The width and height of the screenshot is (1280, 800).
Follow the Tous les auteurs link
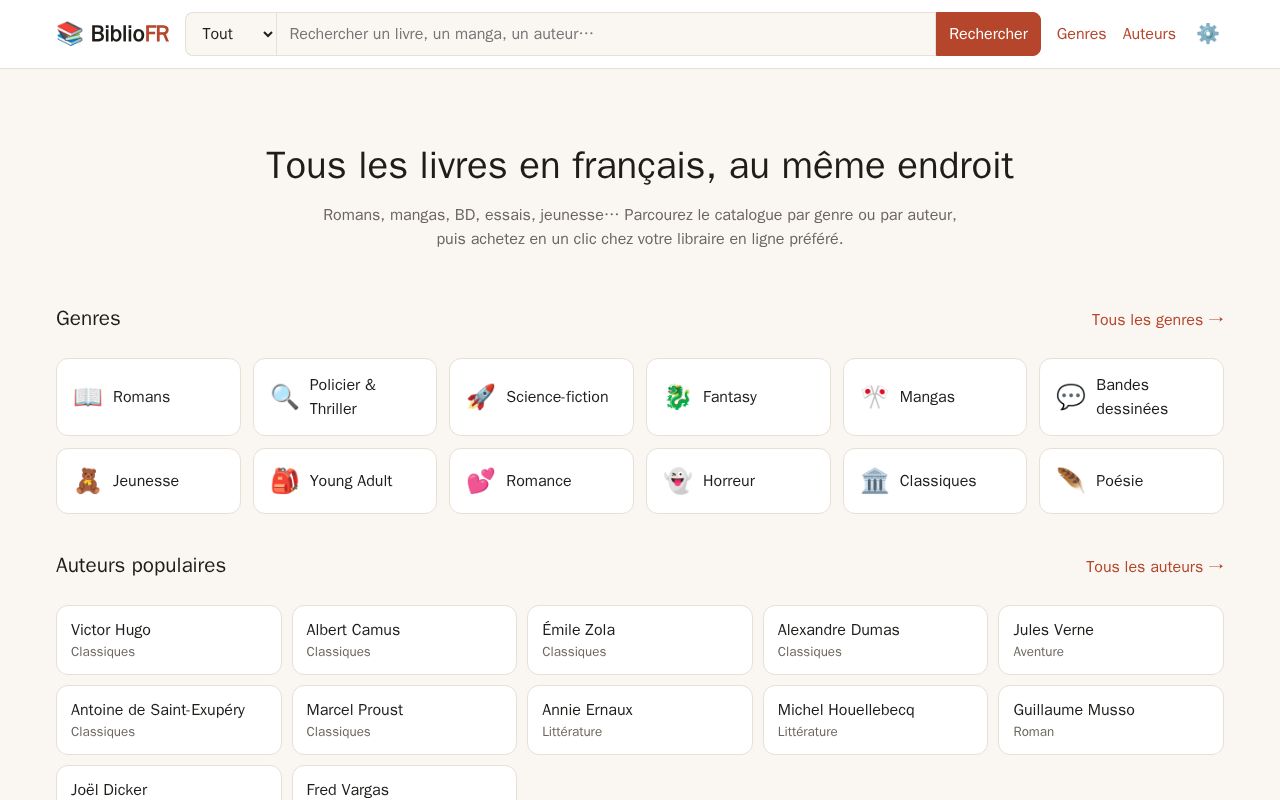click(1155, 567)
